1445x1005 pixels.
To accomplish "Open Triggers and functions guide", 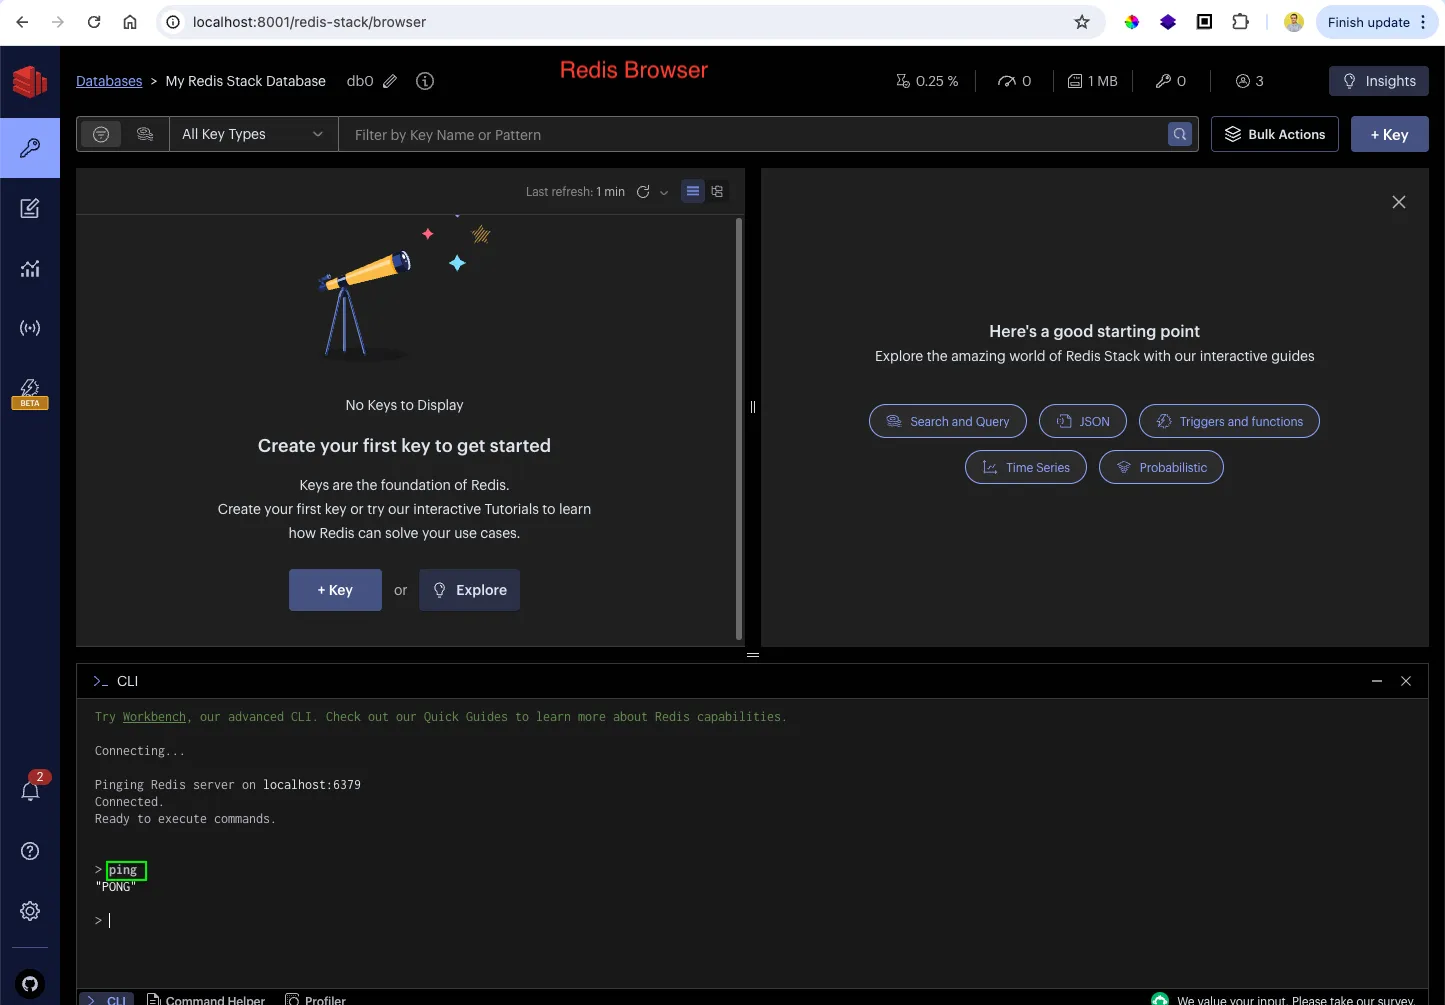I will pyautogui.click(x=1229, y=421).
